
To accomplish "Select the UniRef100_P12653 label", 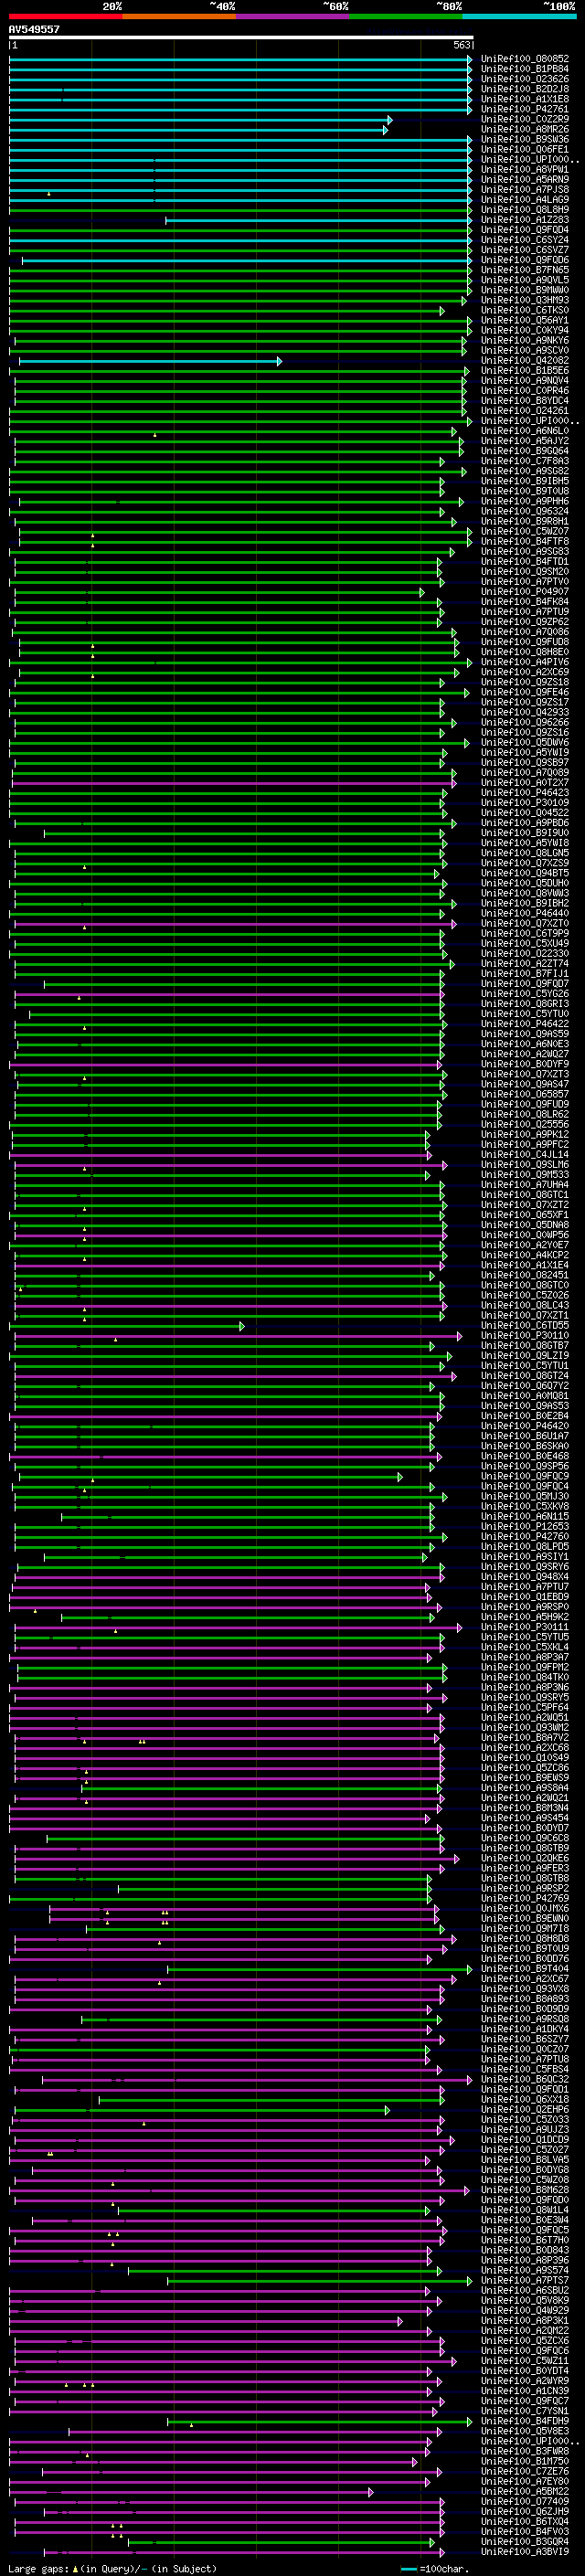I will [x=525, y=1527].
